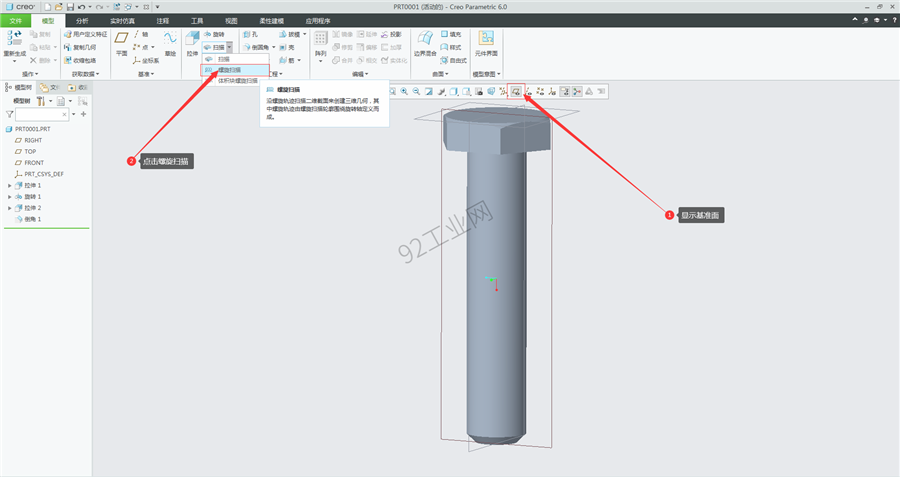Open the 基准 group dropdown
This screenshot has width=900, height=477.
pos(146,74)
